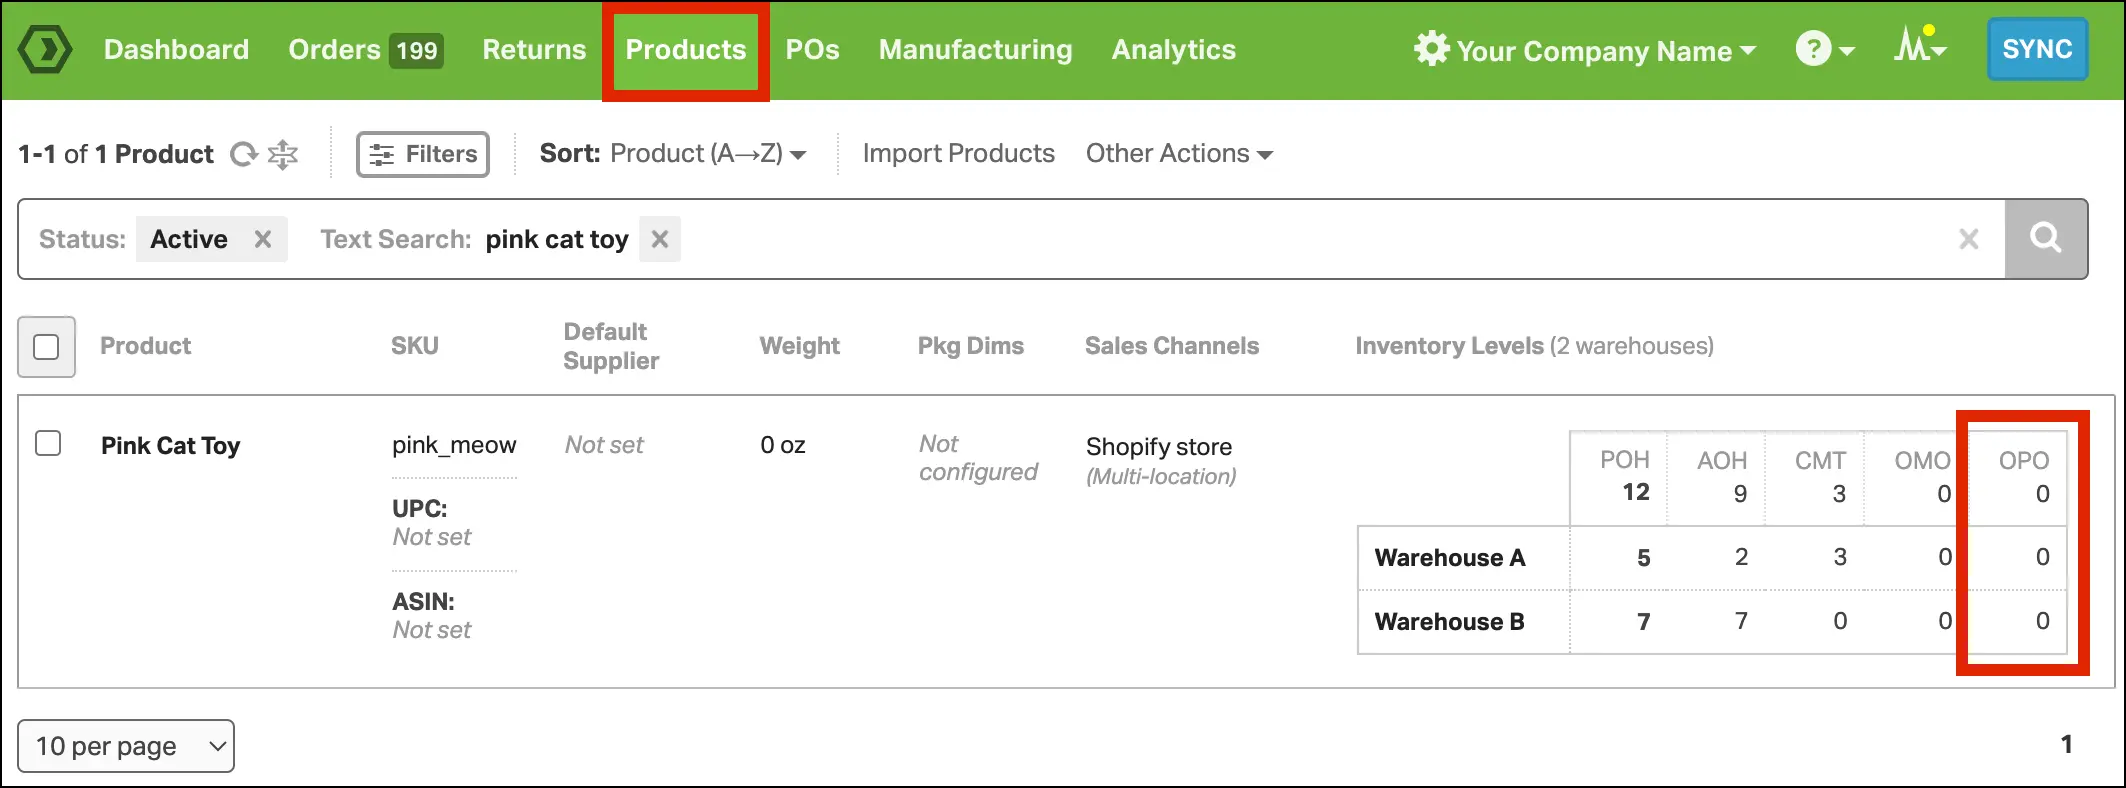Click the gear settings icon

(x=1431, y=49)
